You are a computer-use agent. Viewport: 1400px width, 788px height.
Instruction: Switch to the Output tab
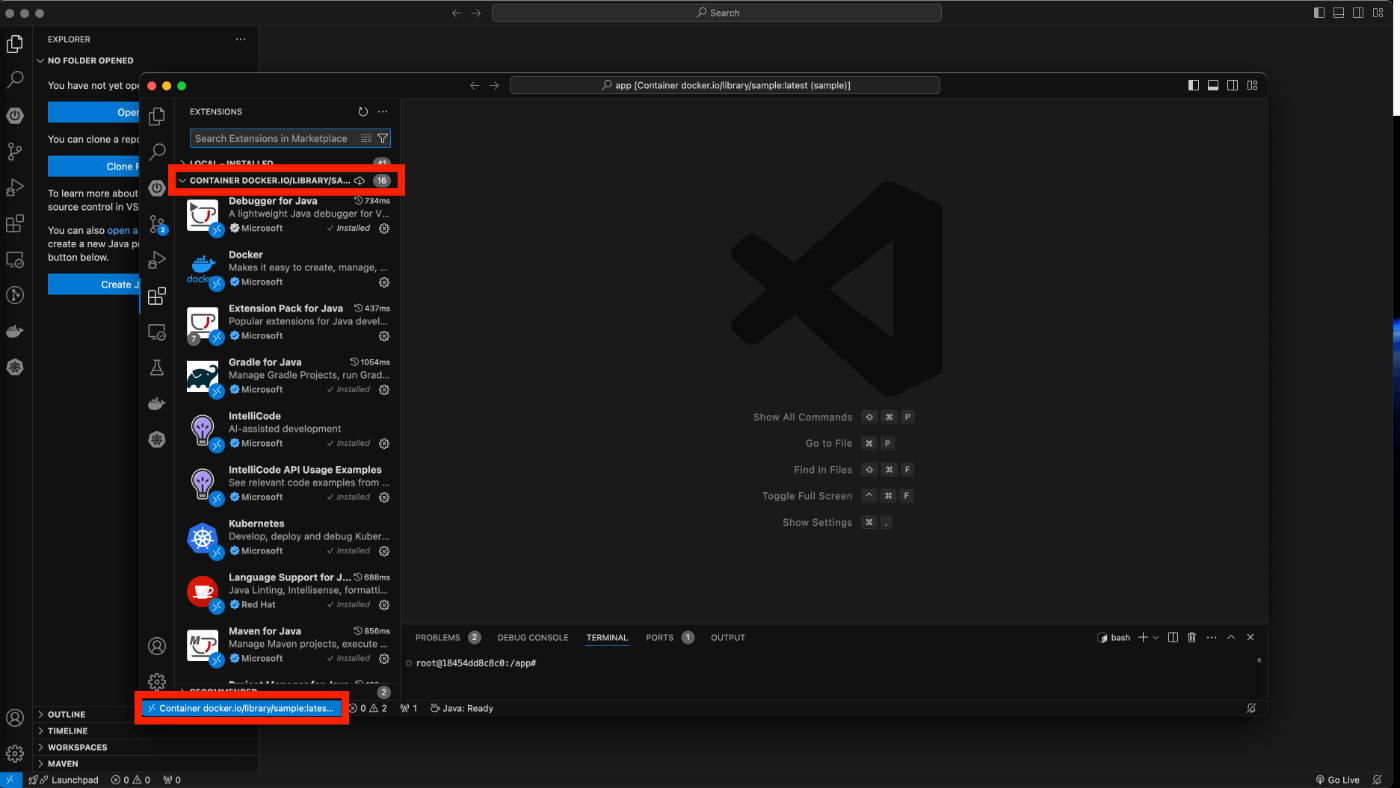(728, 637)
